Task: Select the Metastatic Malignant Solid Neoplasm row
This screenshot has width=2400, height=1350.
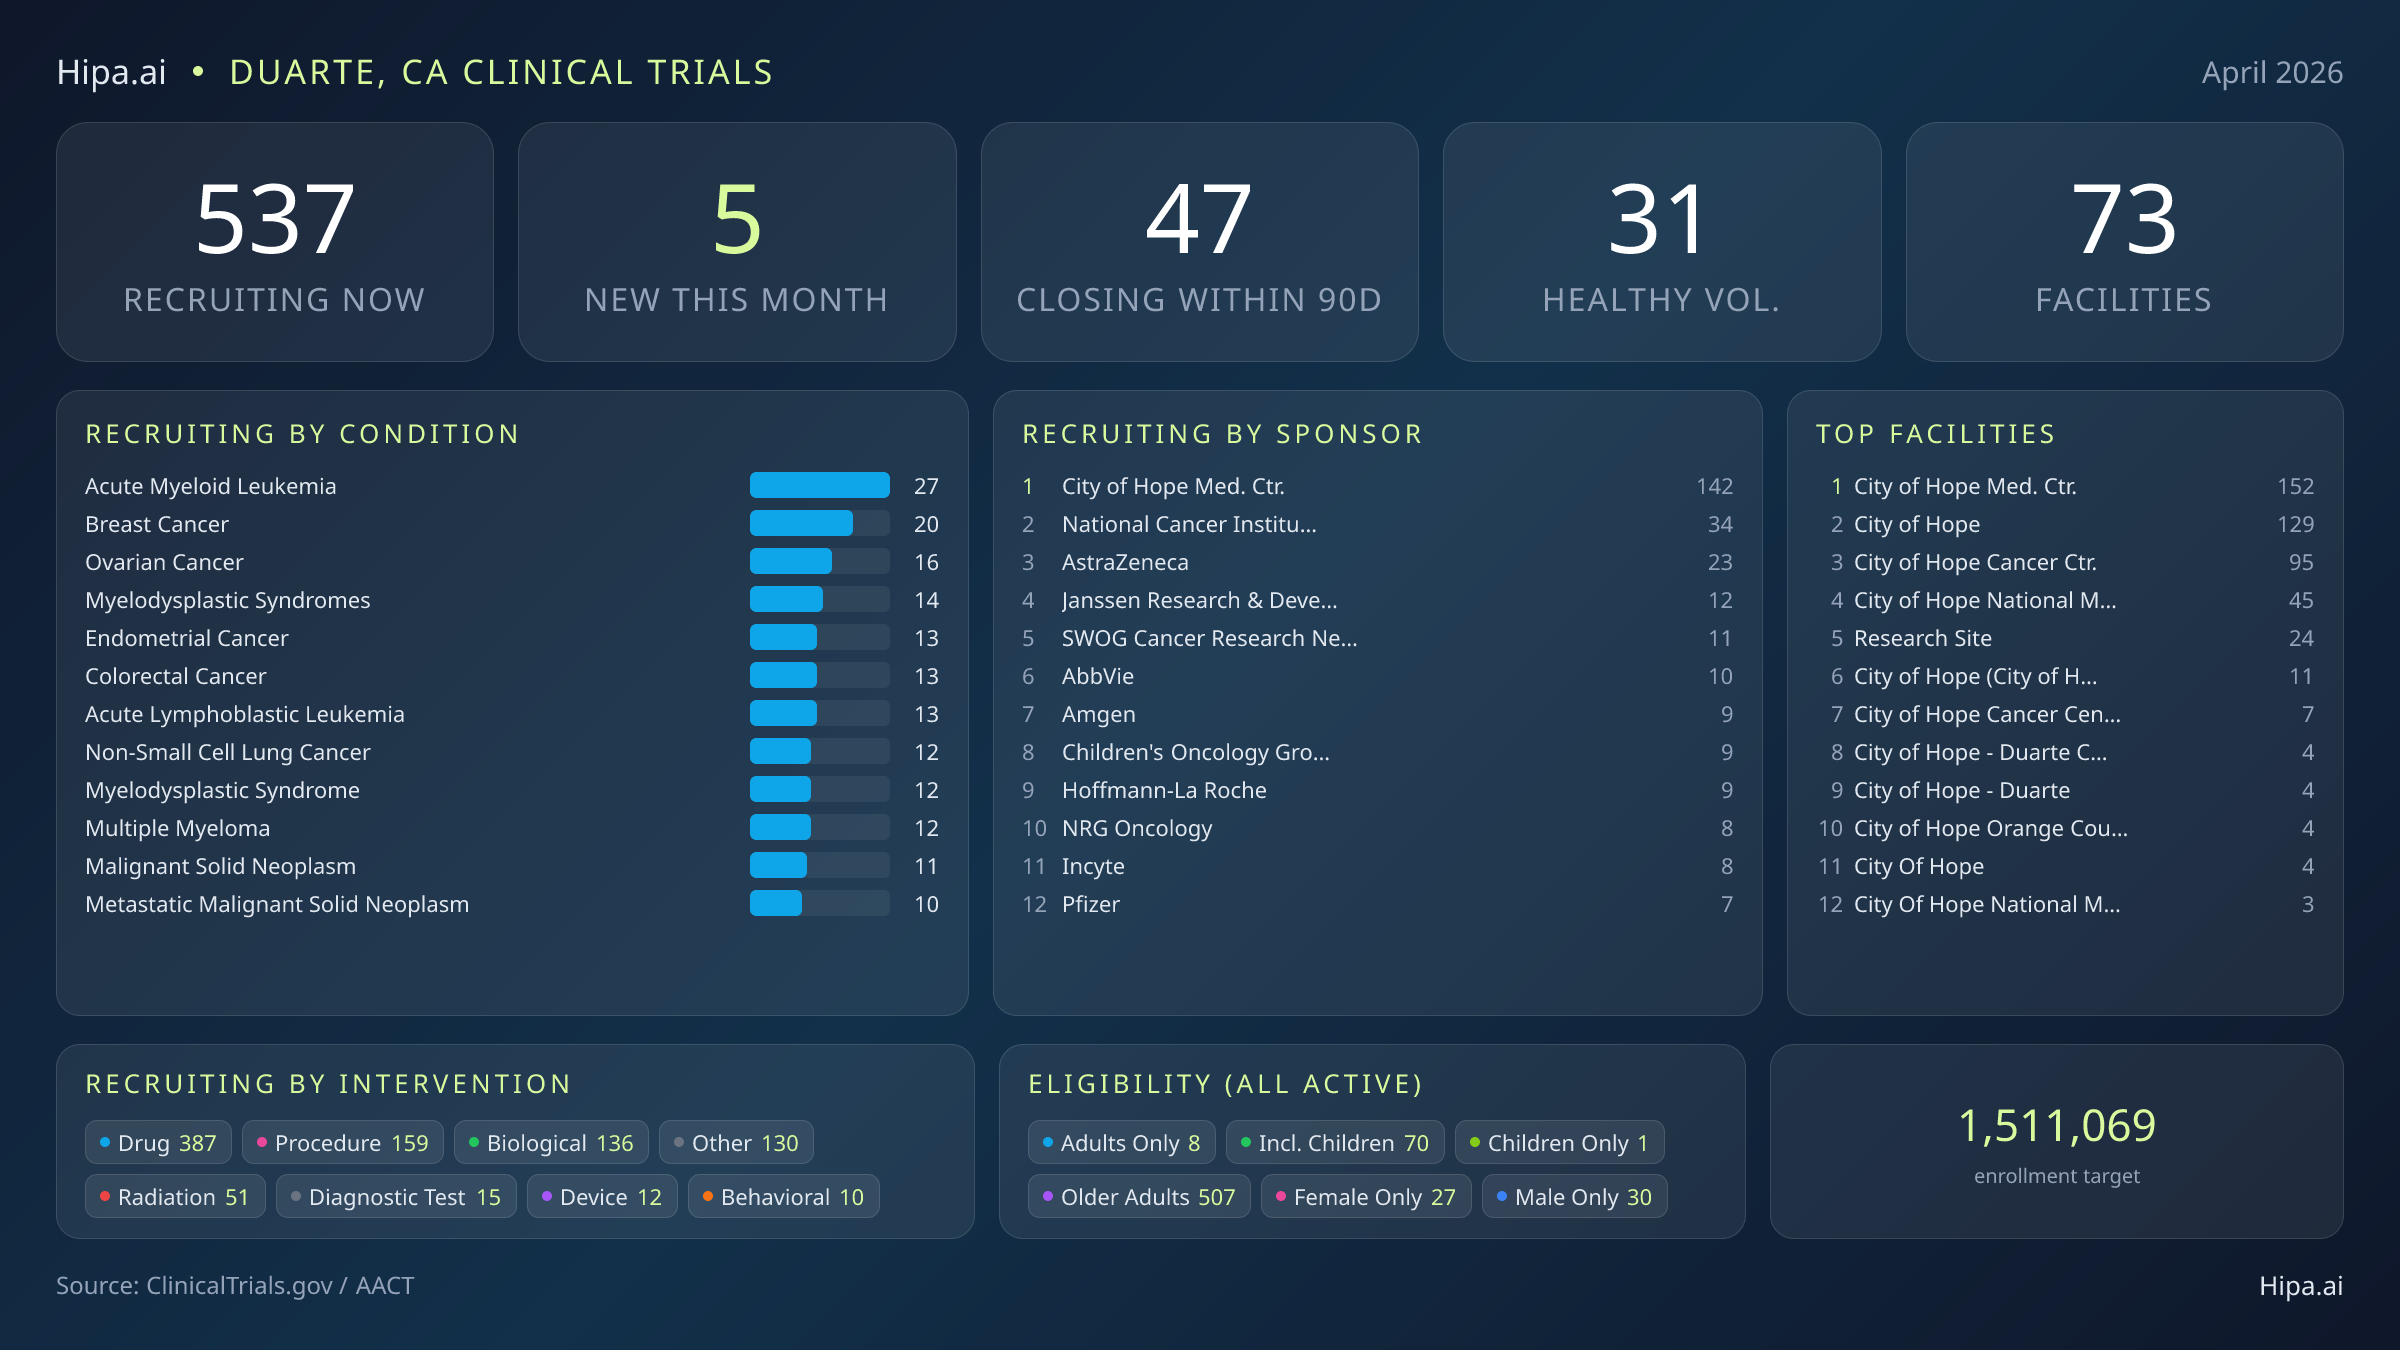Action: pyautogui.click(x=512, y=903)
